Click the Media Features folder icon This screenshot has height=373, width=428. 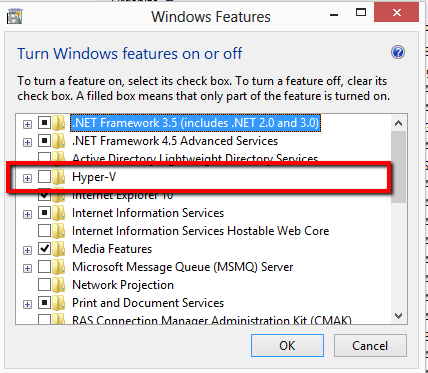pos(59,249)
